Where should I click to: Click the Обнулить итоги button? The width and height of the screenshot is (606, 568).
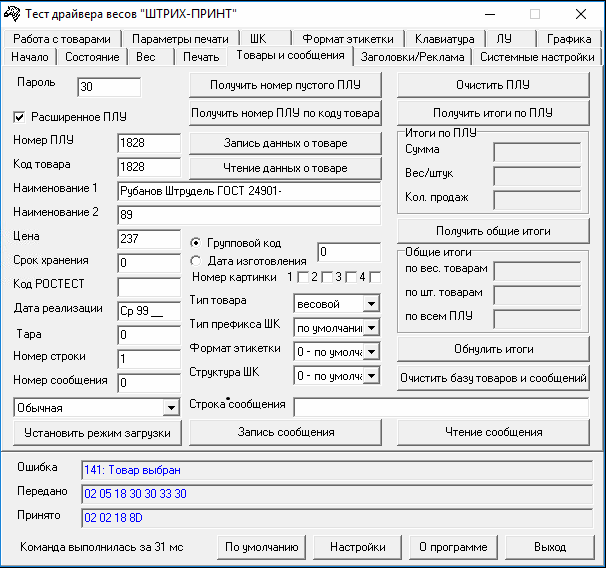[493, 349]
